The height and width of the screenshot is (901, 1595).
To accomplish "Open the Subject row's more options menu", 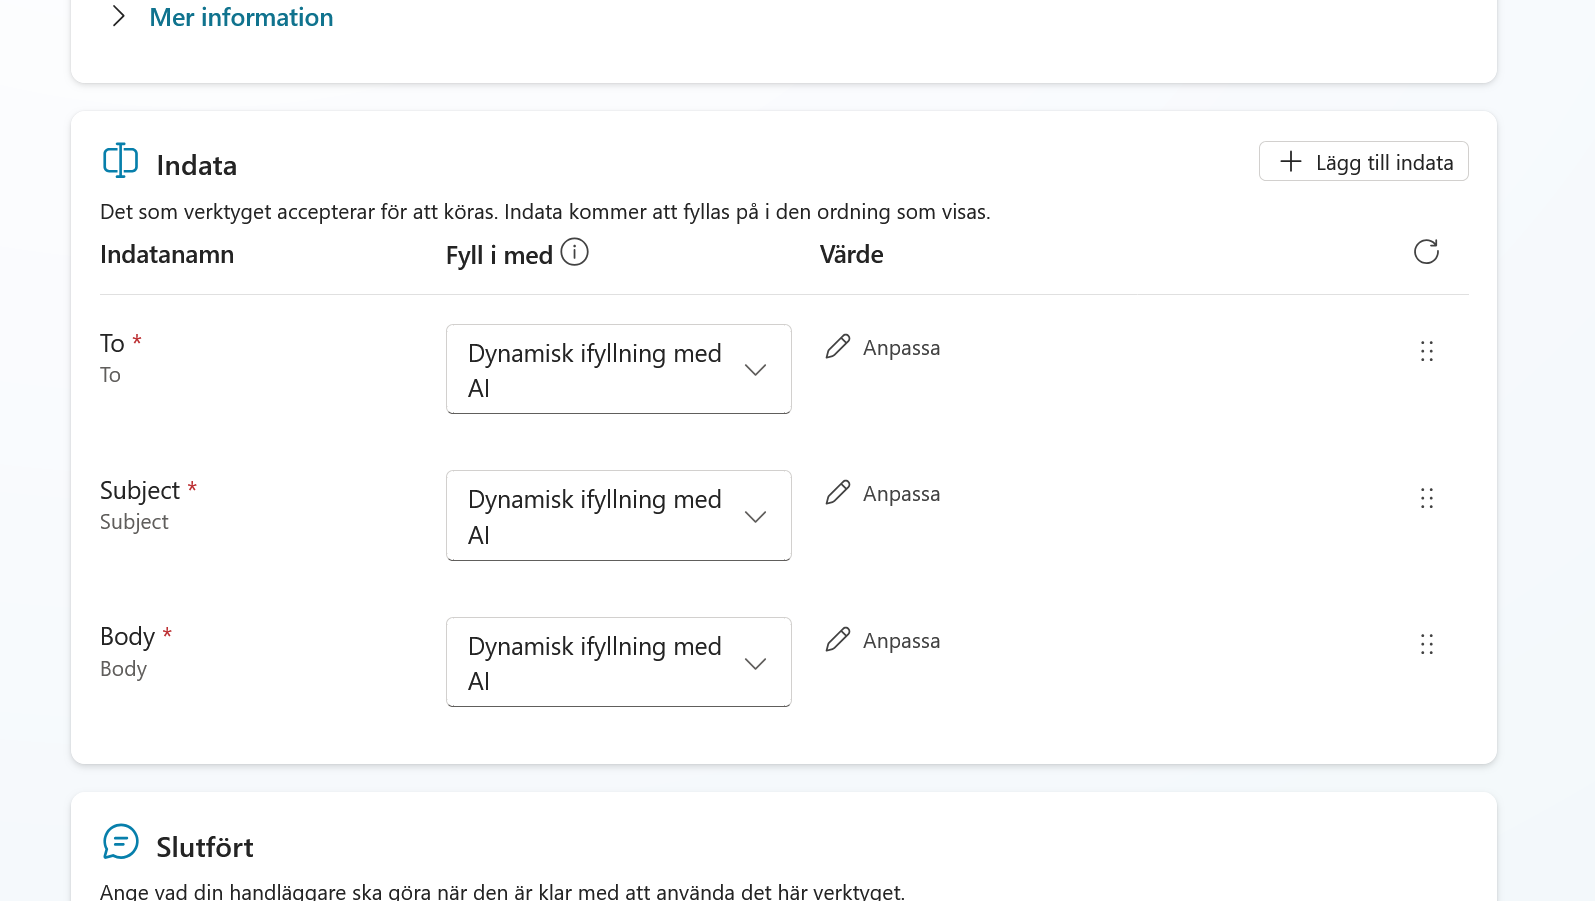I will tap(1427, 498).
